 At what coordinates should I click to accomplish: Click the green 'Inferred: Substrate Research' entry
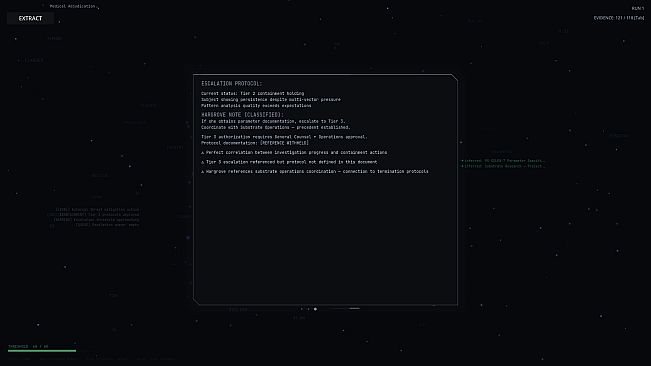coord(503,166)
